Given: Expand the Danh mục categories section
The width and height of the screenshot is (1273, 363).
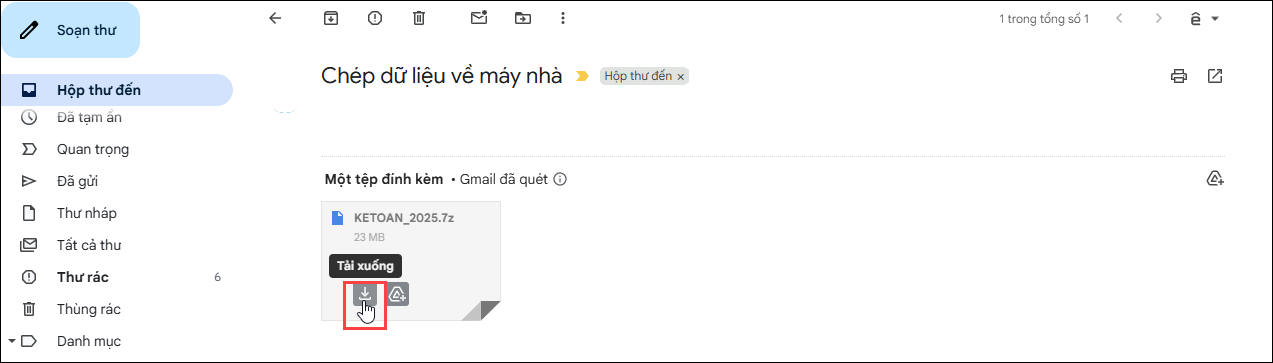Looking at the screenshot, I should [x=10, y=341].
